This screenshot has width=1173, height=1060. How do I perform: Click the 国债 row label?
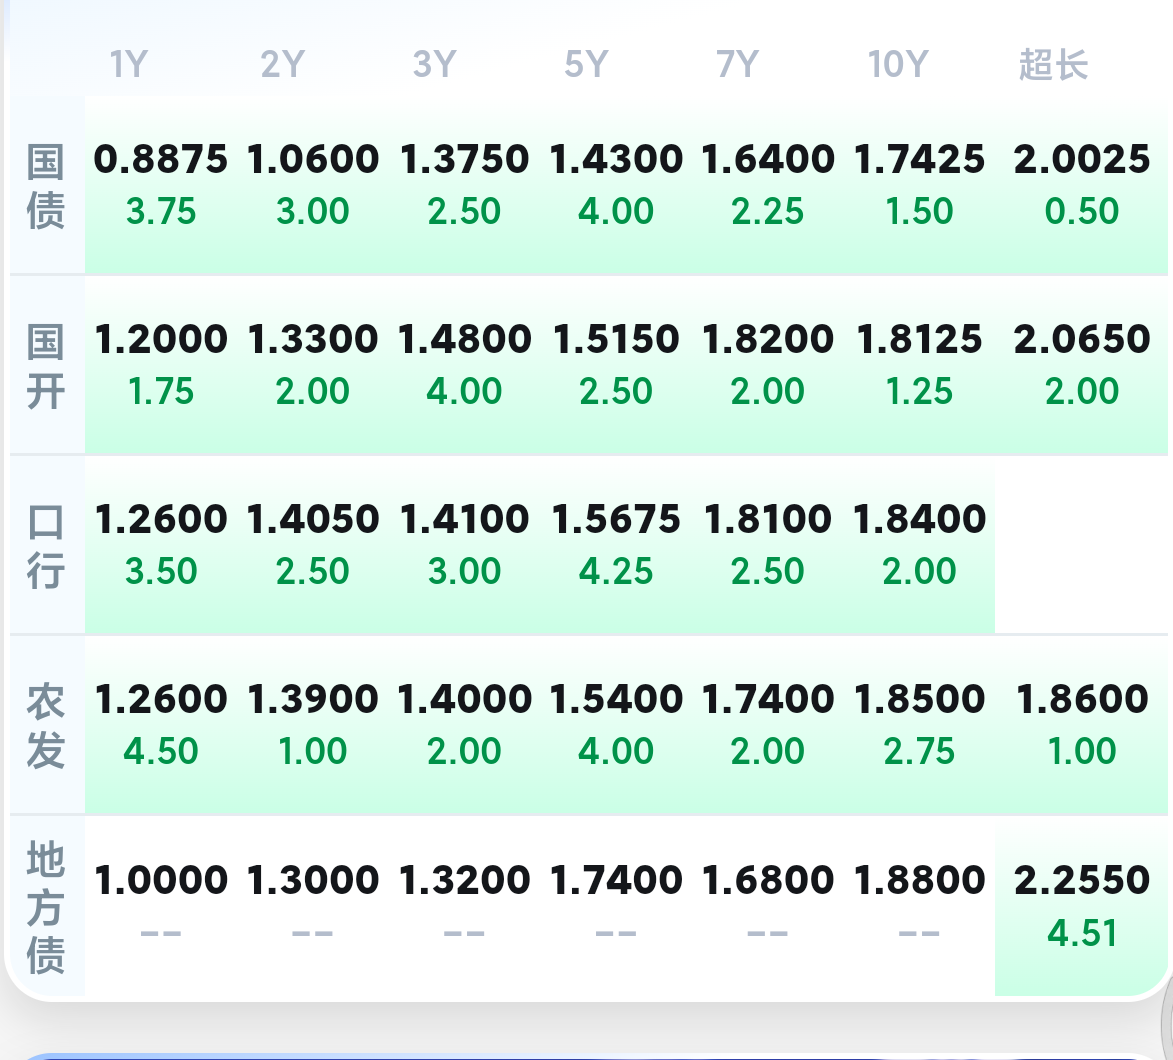coord(46,186)
